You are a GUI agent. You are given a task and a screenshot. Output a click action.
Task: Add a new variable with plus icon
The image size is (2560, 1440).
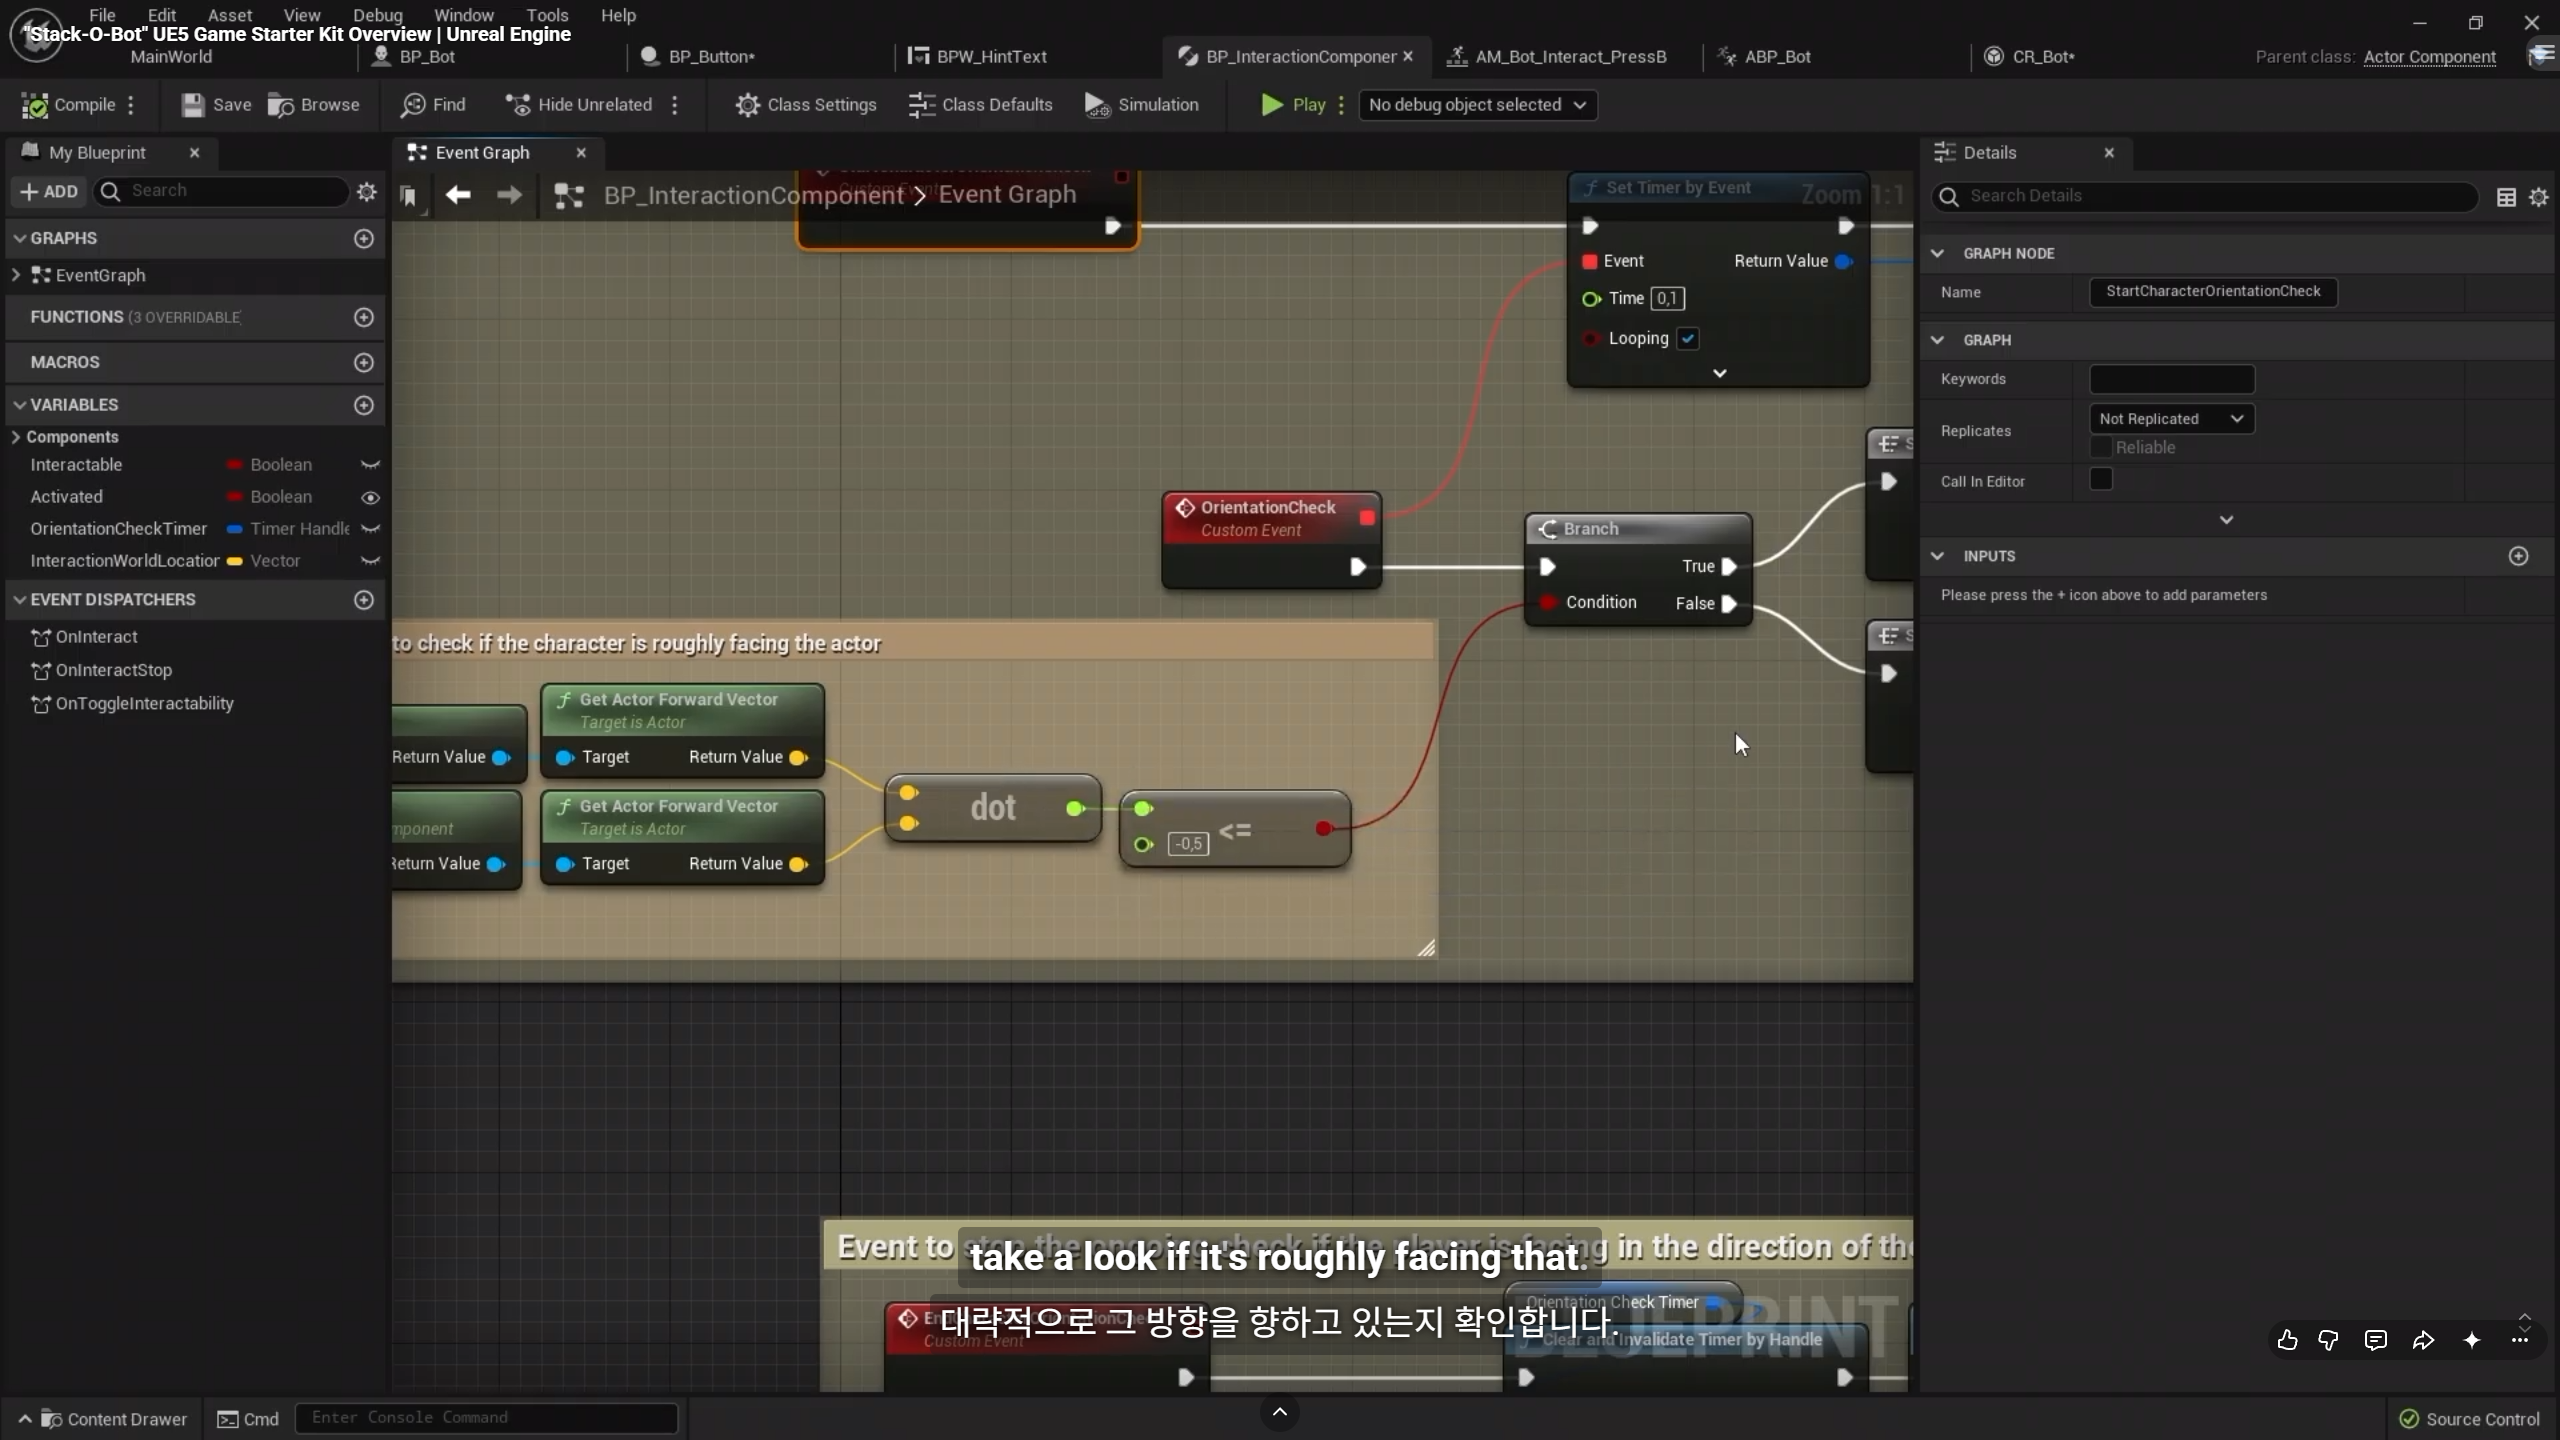pos(364,405)
